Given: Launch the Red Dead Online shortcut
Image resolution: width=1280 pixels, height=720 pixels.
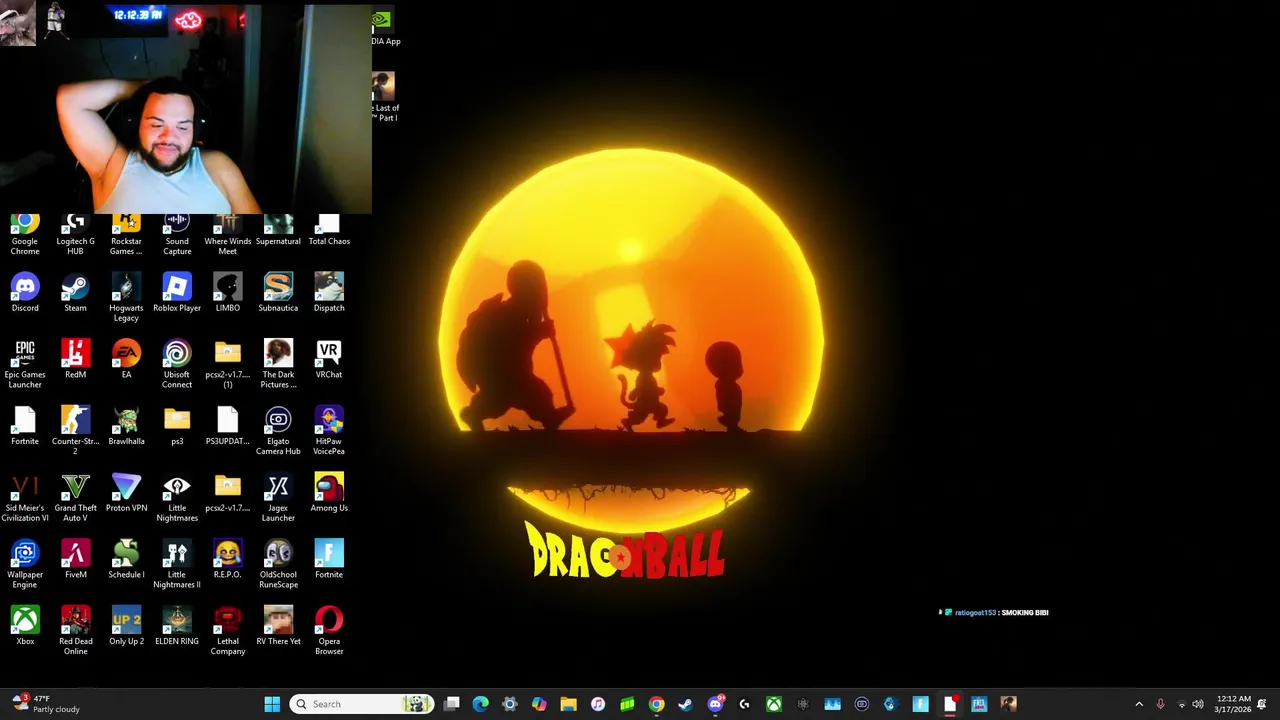Looking at the screenshot, I should pos(75,631).
